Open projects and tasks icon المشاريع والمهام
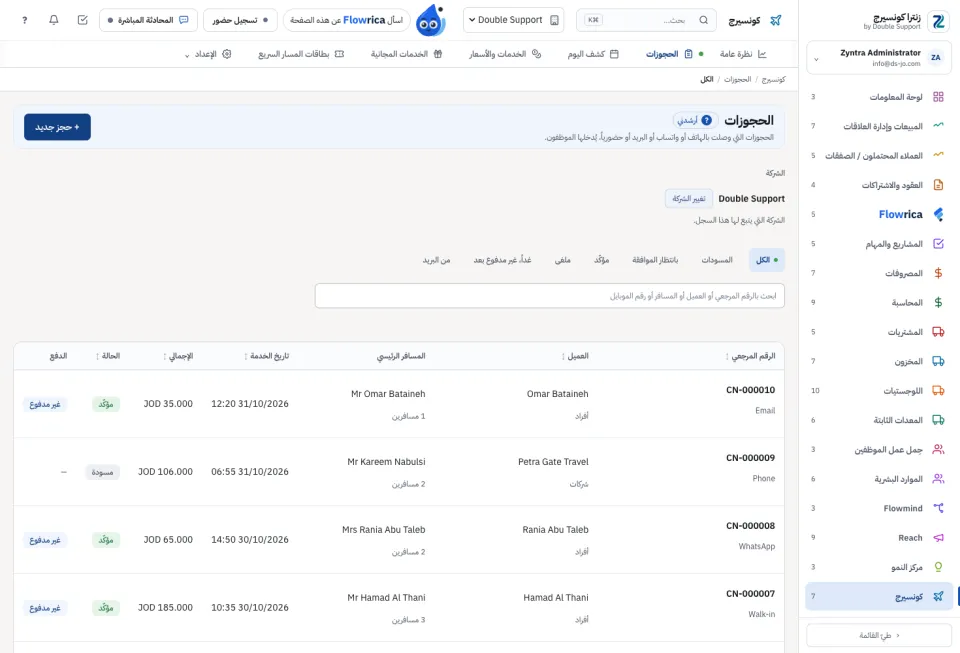Viewport: 960px width, 653px height. coord(938,244)
